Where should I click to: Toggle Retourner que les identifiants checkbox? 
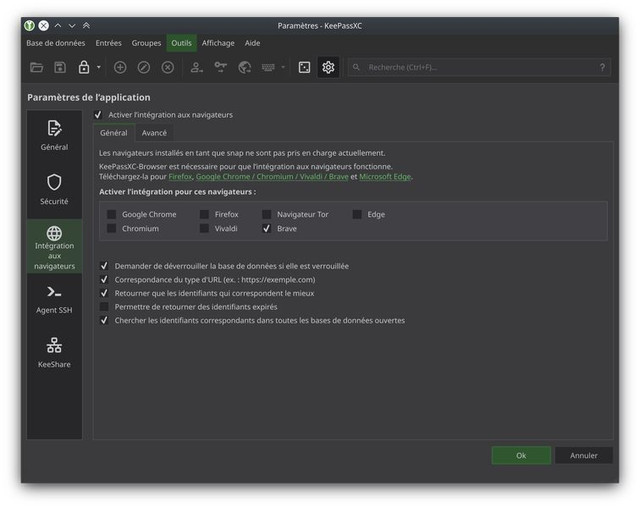(x=104, y=293)
